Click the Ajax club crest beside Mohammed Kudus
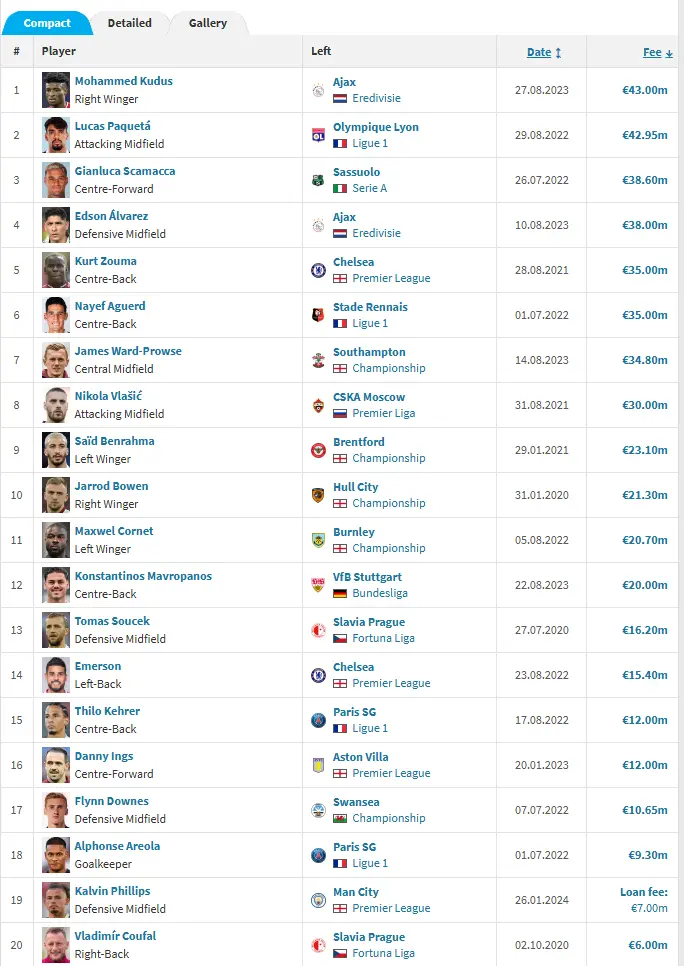684x966 pixels. (x=318, y=90)
